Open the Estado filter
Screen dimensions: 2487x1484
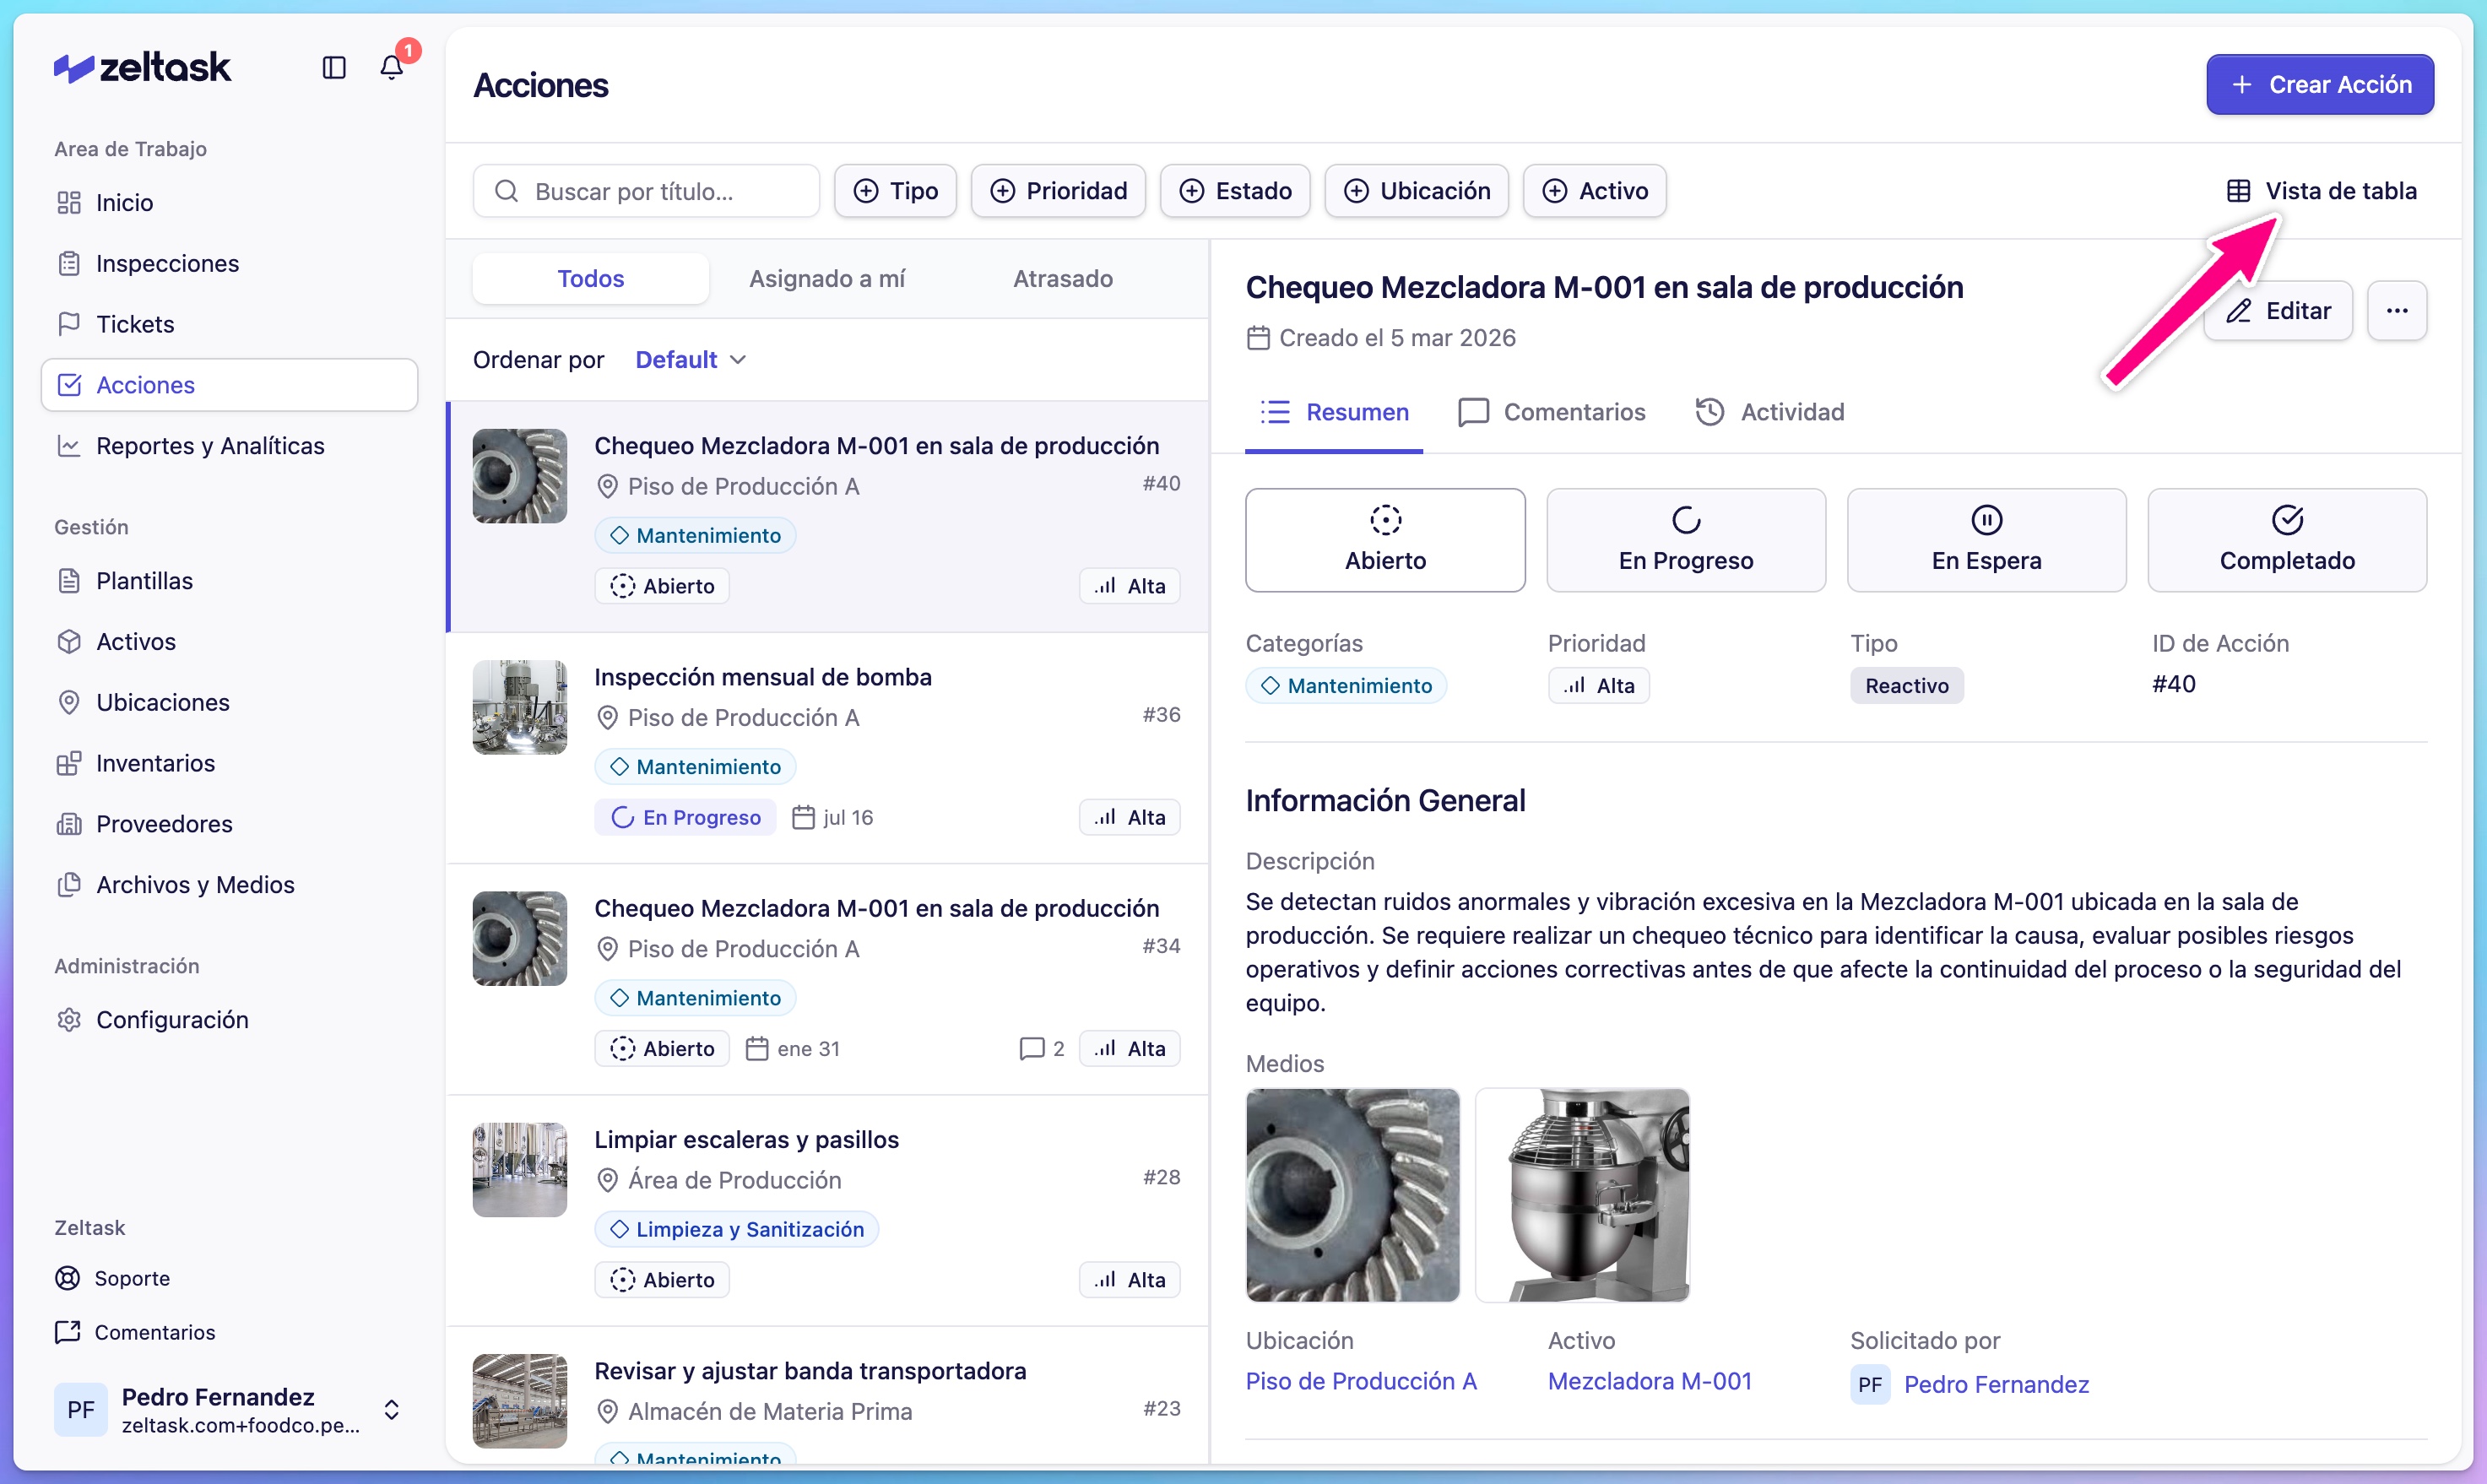pos(1235,191)
